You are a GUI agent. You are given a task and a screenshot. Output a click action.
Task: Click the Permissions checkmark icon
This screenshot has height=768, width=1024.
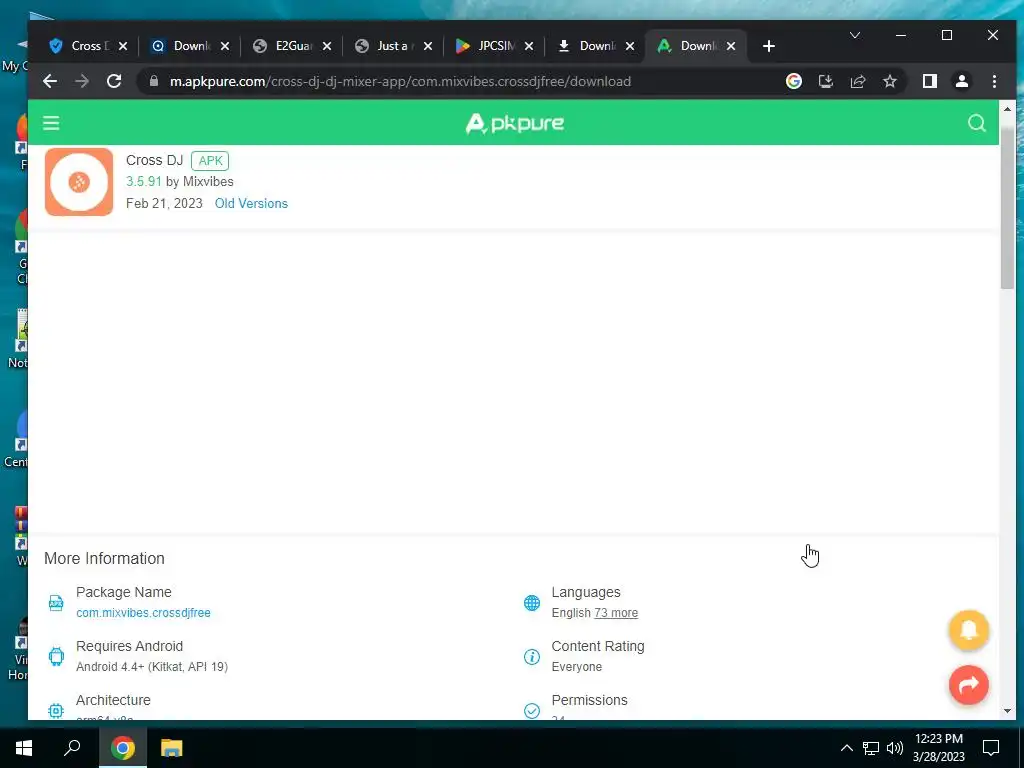tap(532, 710)
